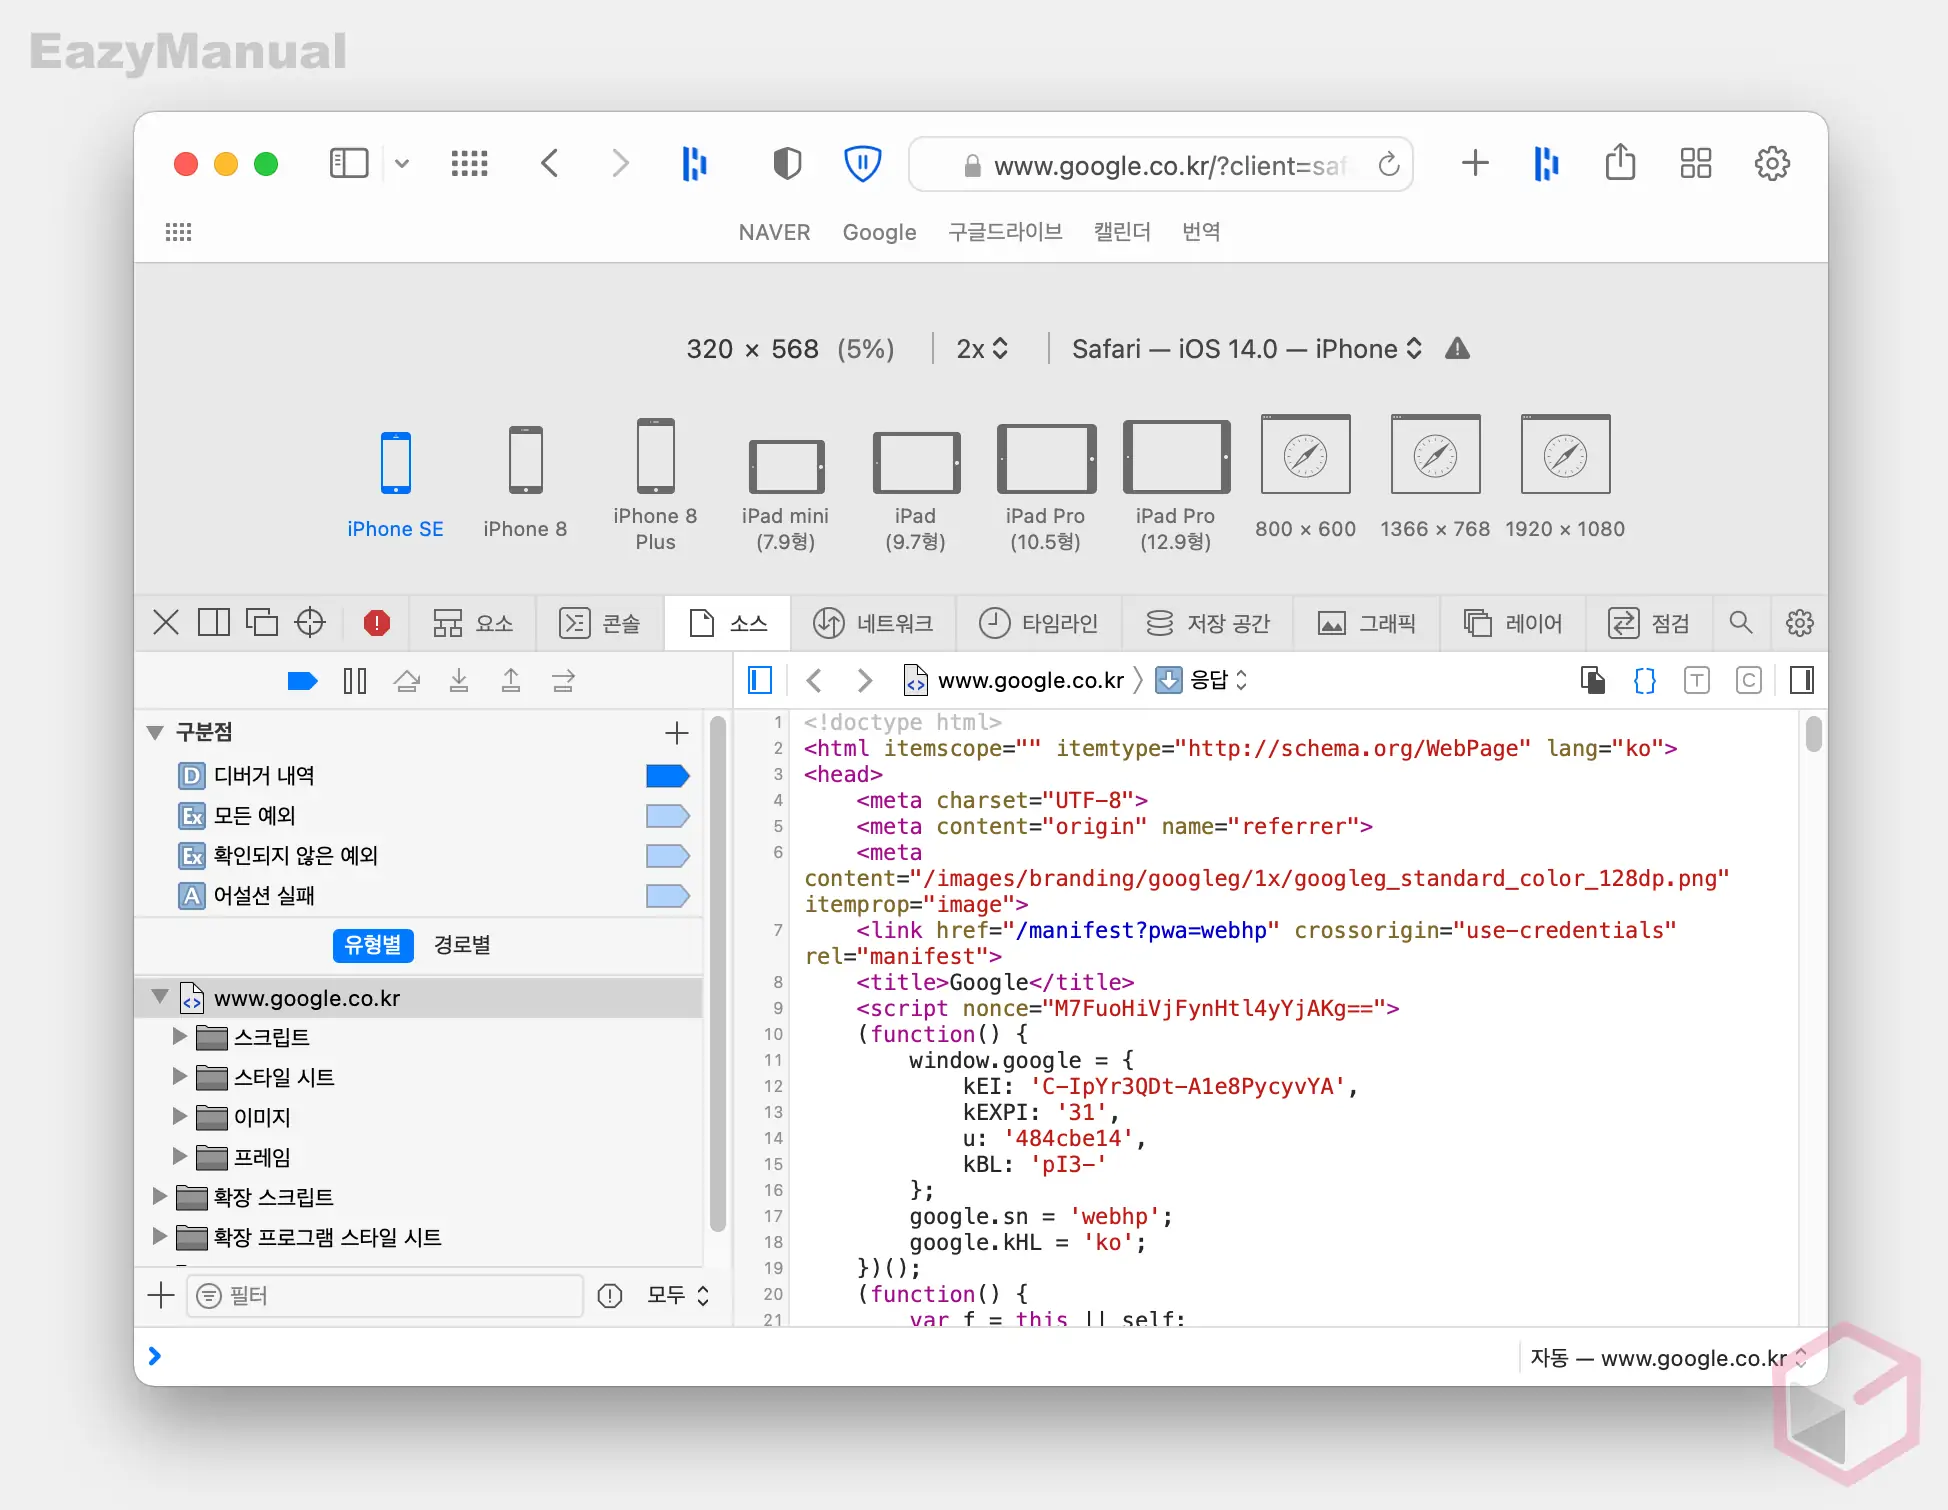Pause script execution in debugger

354,681
